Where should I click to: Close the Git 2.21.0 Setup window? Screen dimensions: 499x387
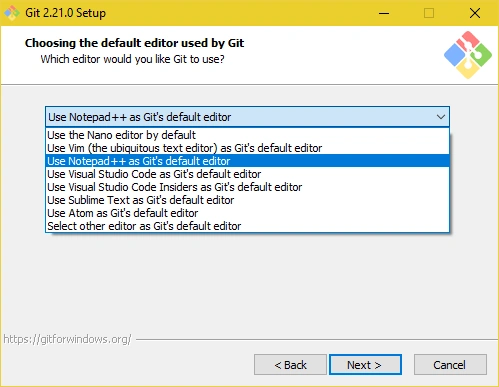(475, 13)
